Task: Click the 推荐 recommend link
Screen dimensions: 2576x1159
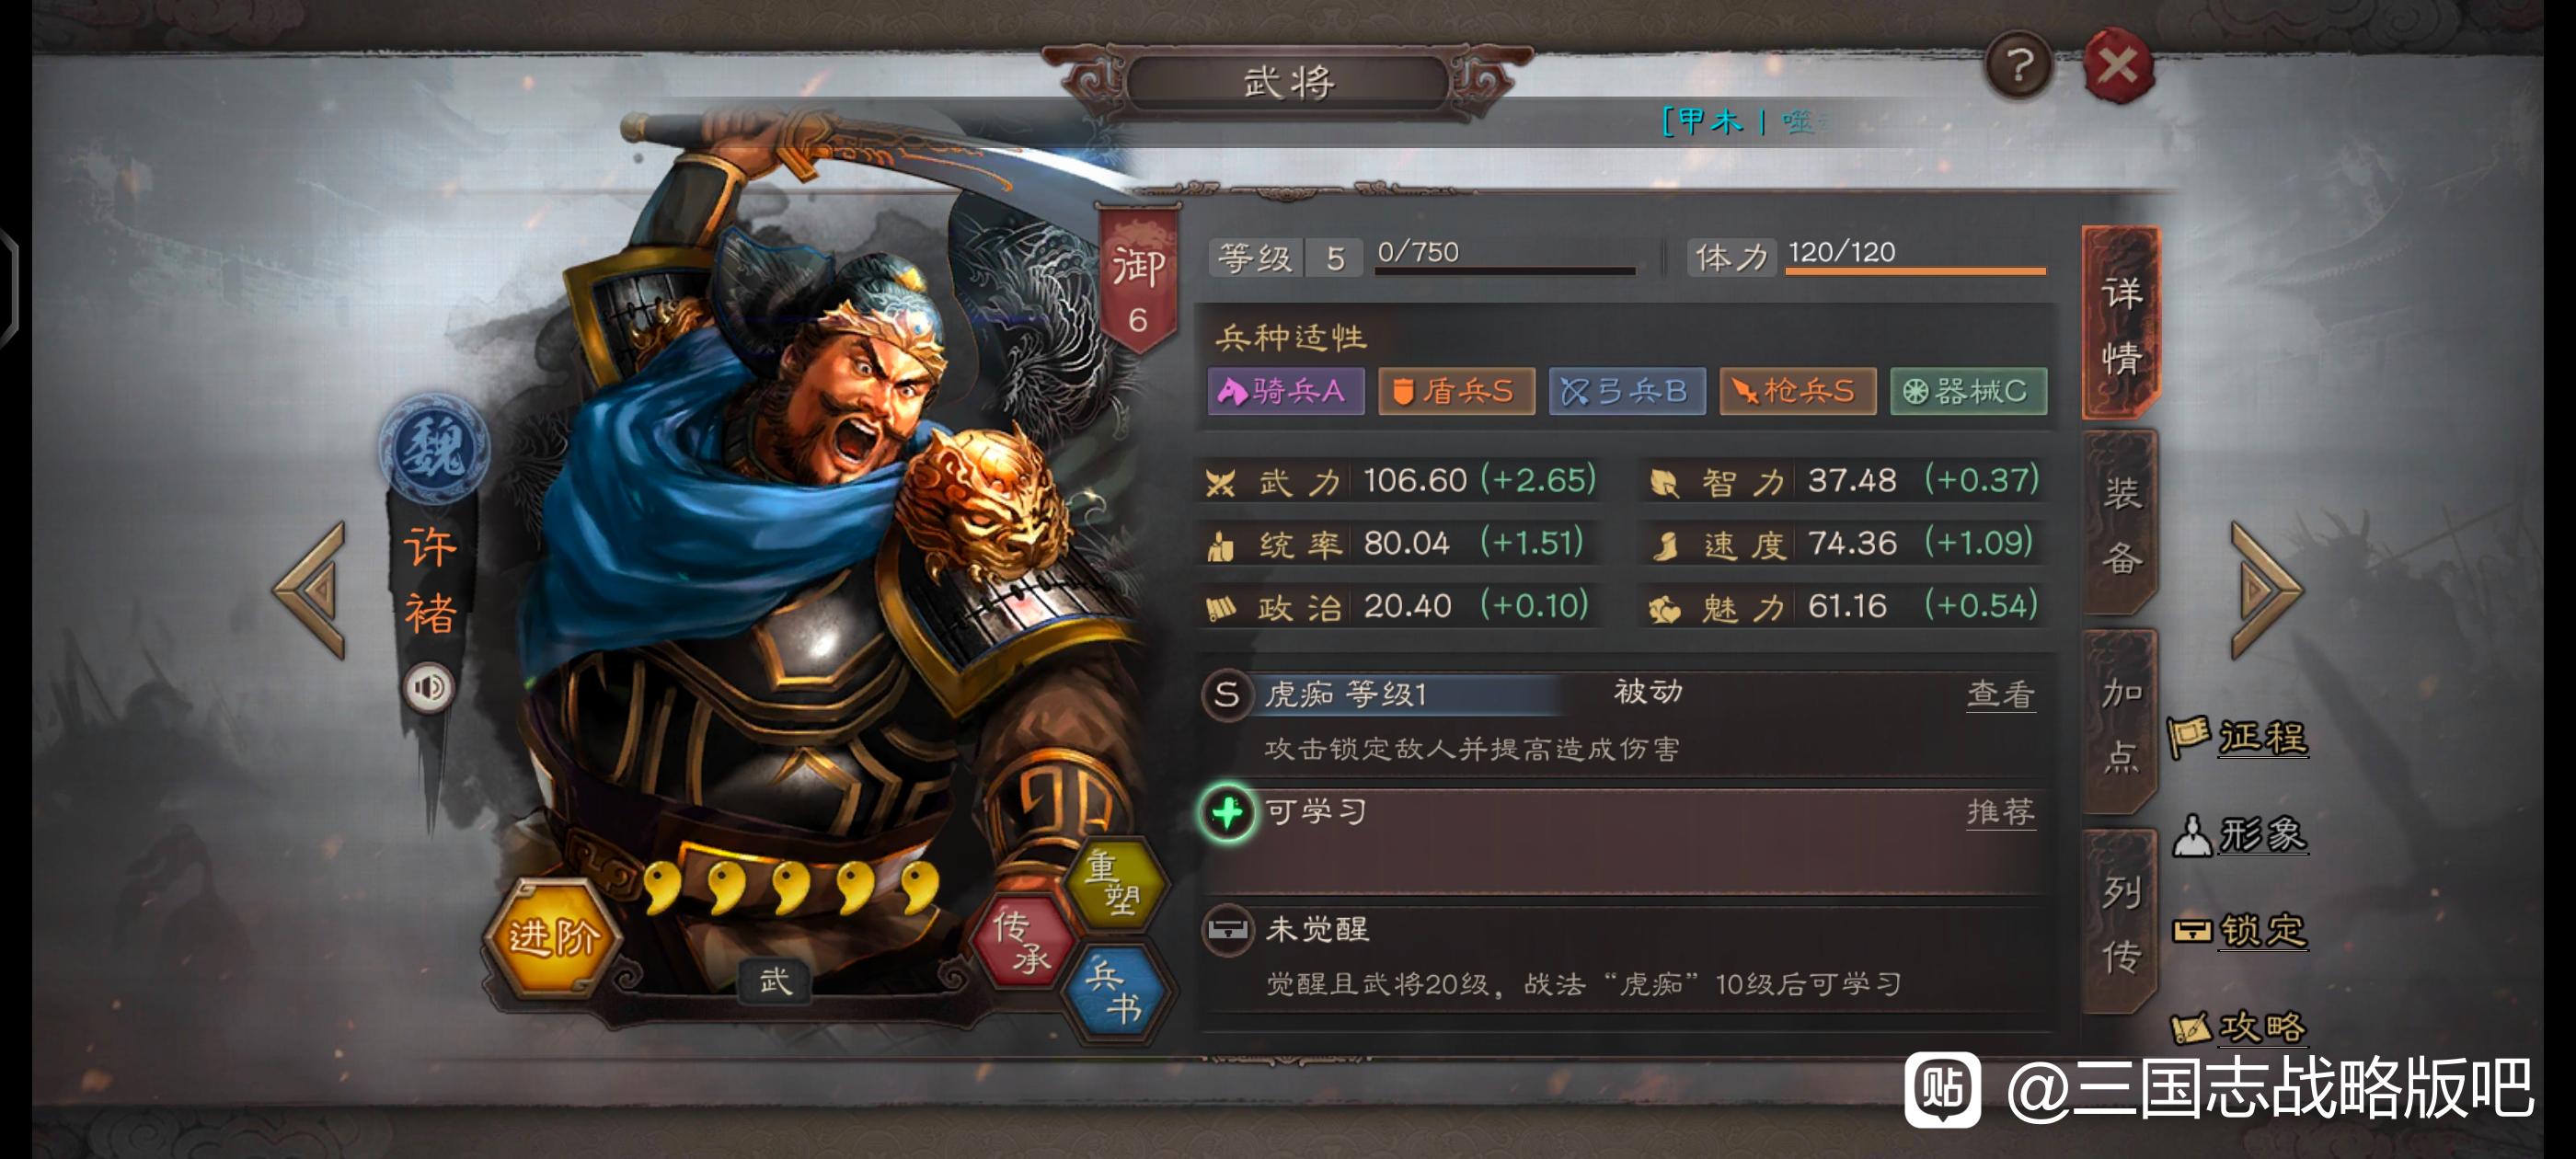Action: 2000,812
